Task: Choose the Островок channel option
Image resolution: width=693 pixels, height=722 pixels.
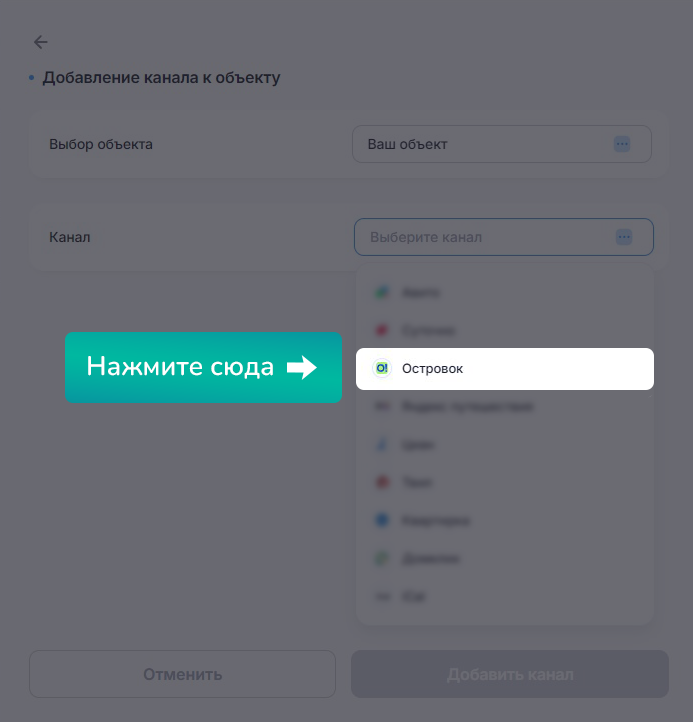Action: tap(505, 369)
